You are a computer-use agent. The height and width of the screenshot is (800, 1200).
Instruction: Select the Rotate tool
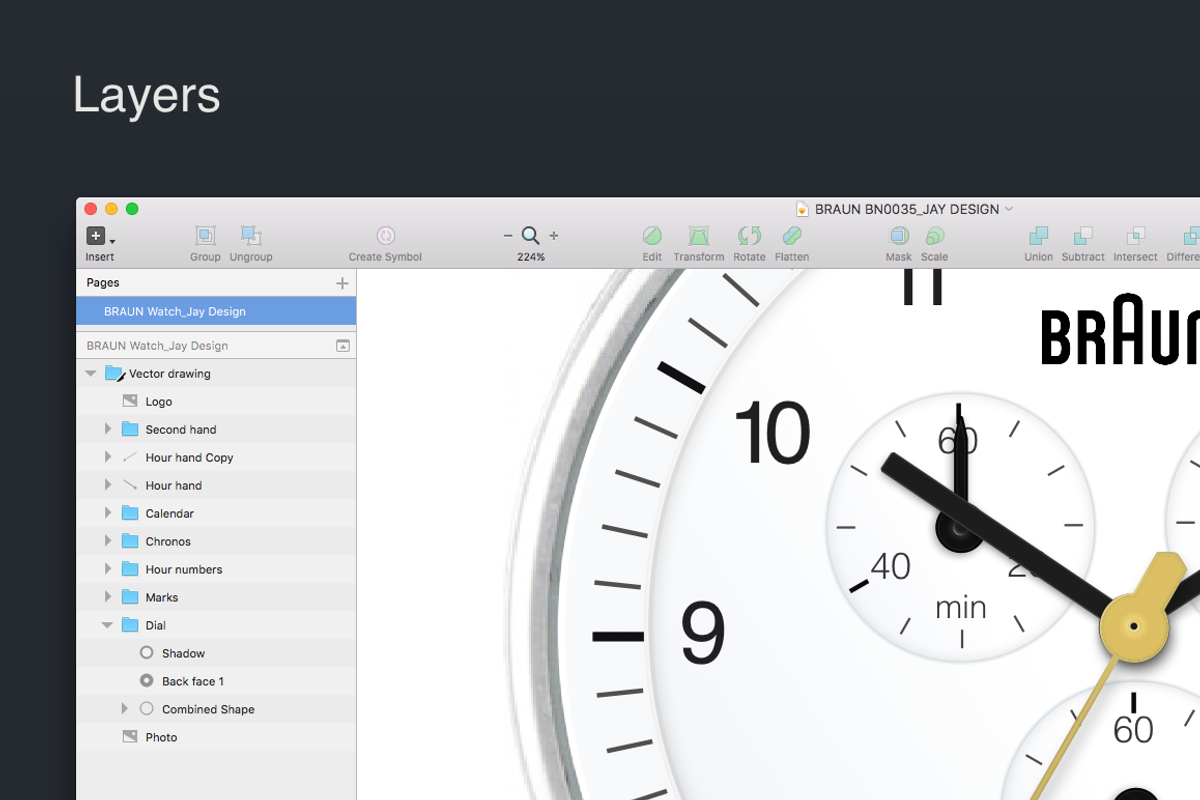[749, 236]
